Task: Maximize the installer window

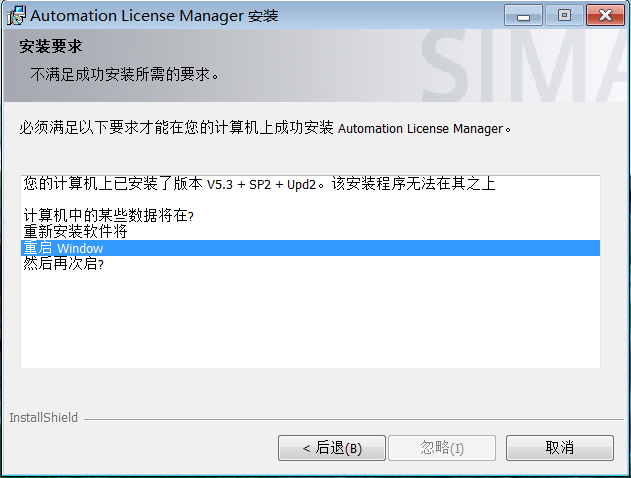Action: pos(564,15)
